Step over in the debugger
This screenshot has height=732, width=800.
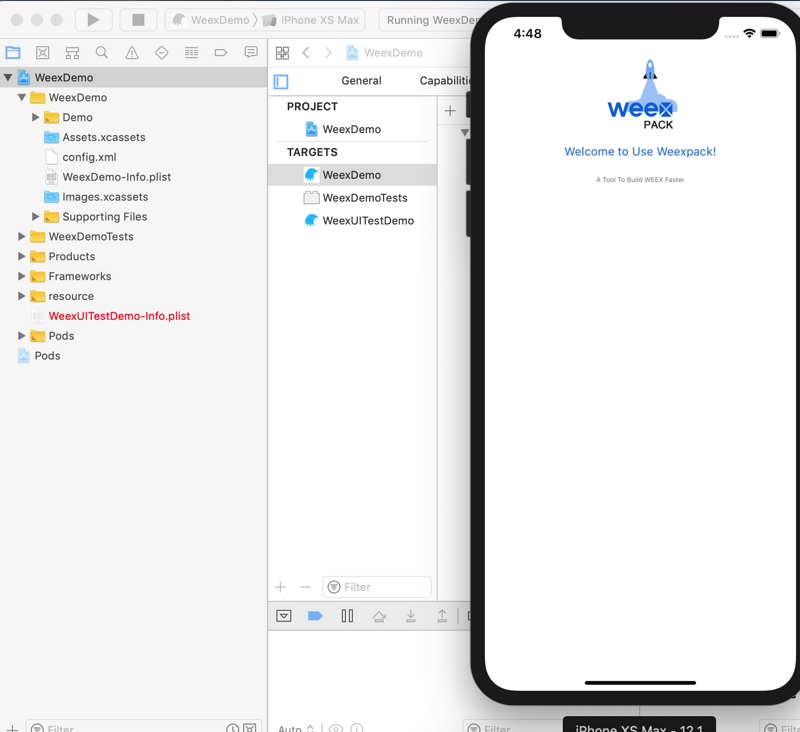(x=379, y=616)
